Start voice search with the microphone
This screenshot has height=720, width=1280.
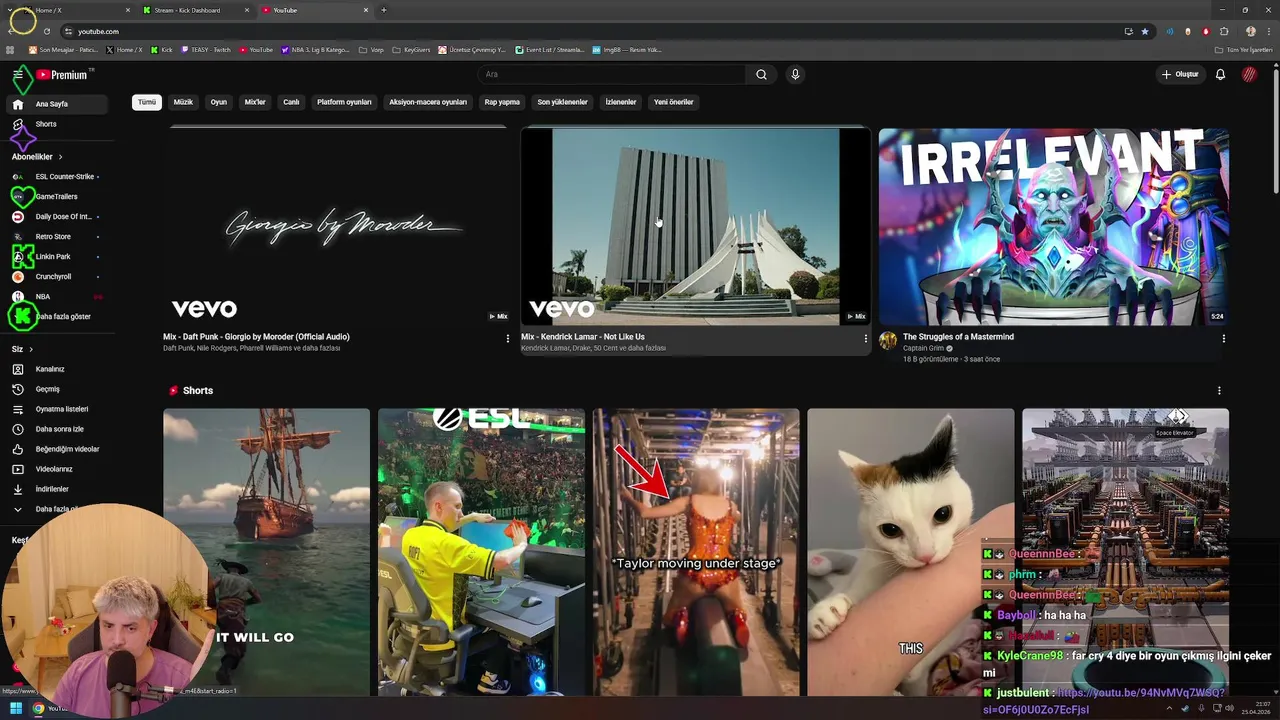tap(795, 74)
